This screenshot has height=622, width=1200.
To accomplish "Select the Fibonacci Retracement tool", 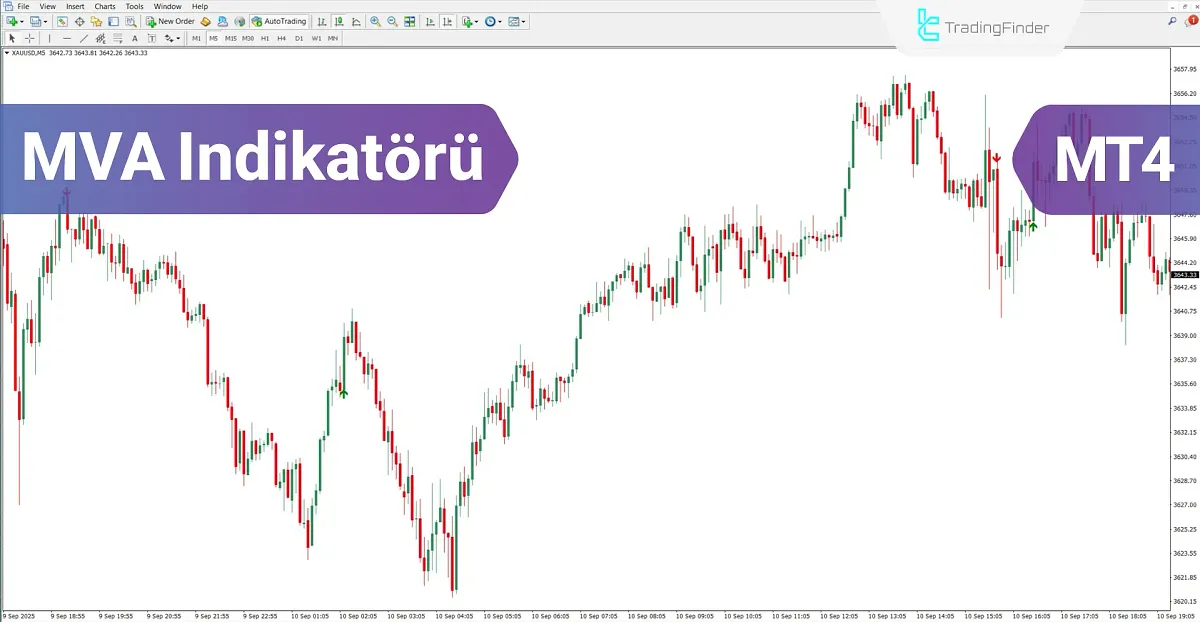I will click(100, 38).
